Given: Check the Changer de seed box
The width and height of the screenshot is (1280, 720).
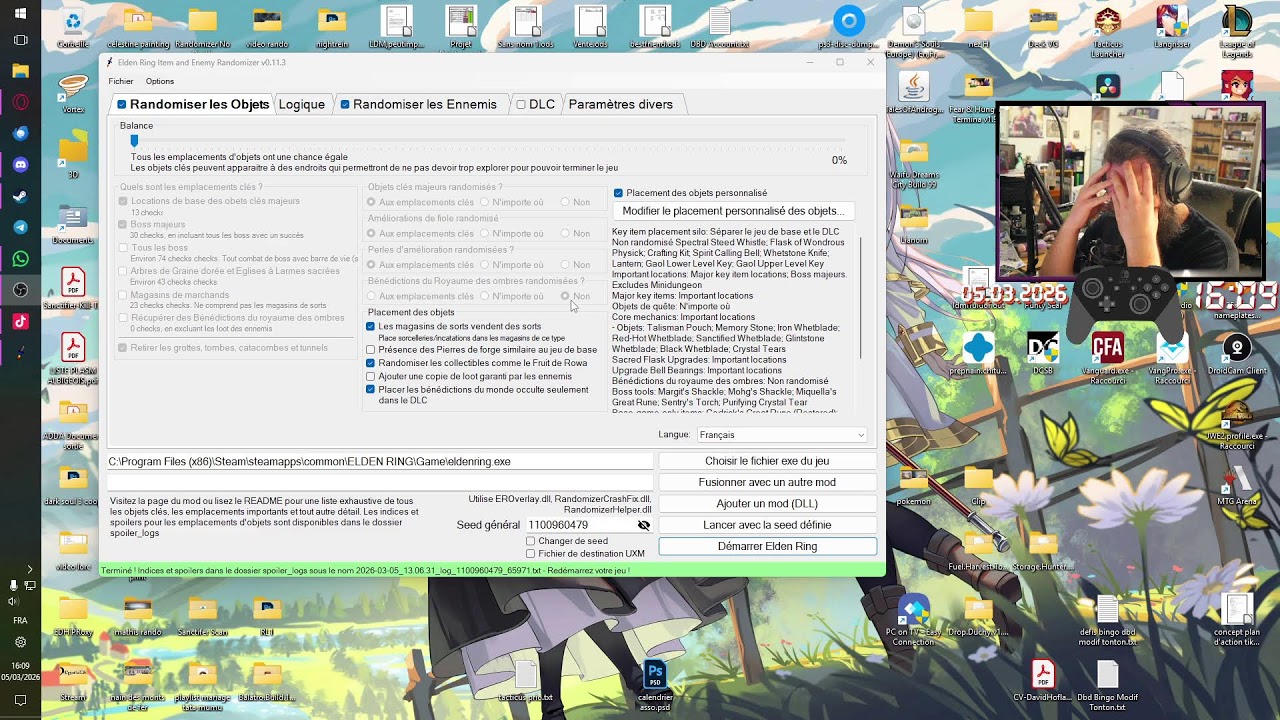Looking at the screenshot, I should 531,541.
